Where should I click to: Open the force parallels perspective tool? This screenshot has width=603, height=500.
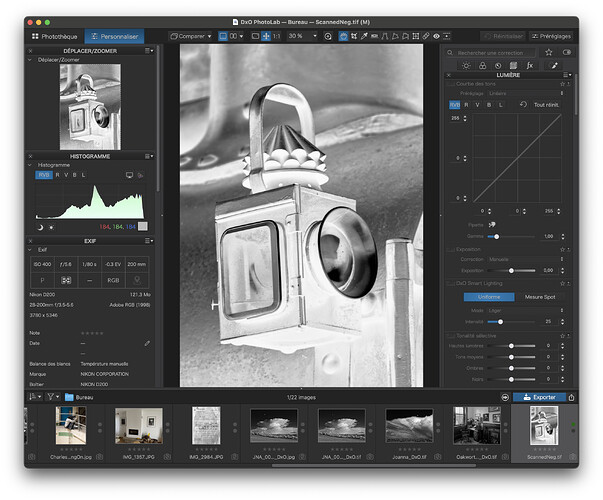coord(385,36)
